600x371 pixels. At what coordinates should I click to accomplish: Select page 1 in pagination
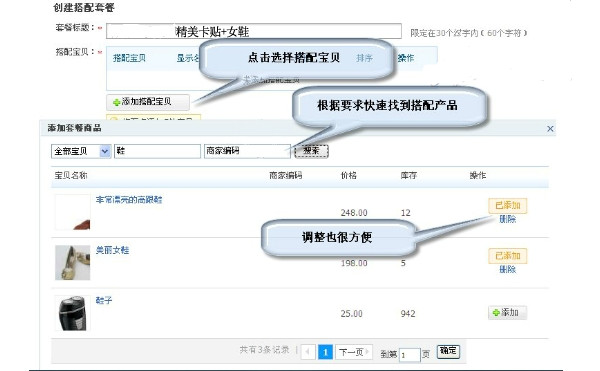tap(325, 352)
